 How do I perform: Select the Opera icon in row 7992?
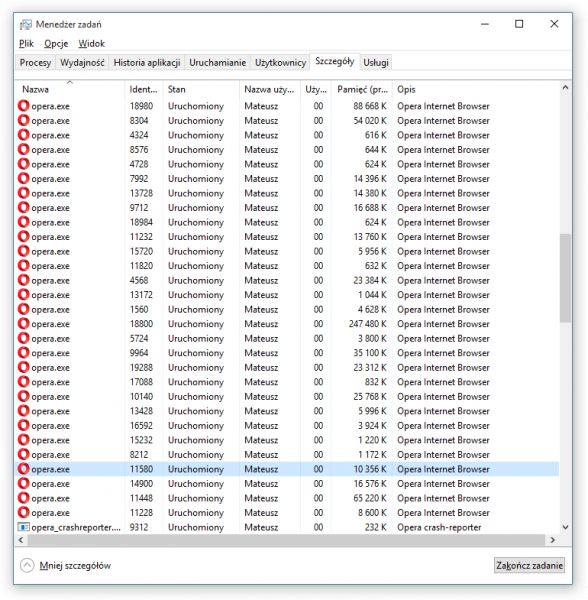[x=24, y=179]
